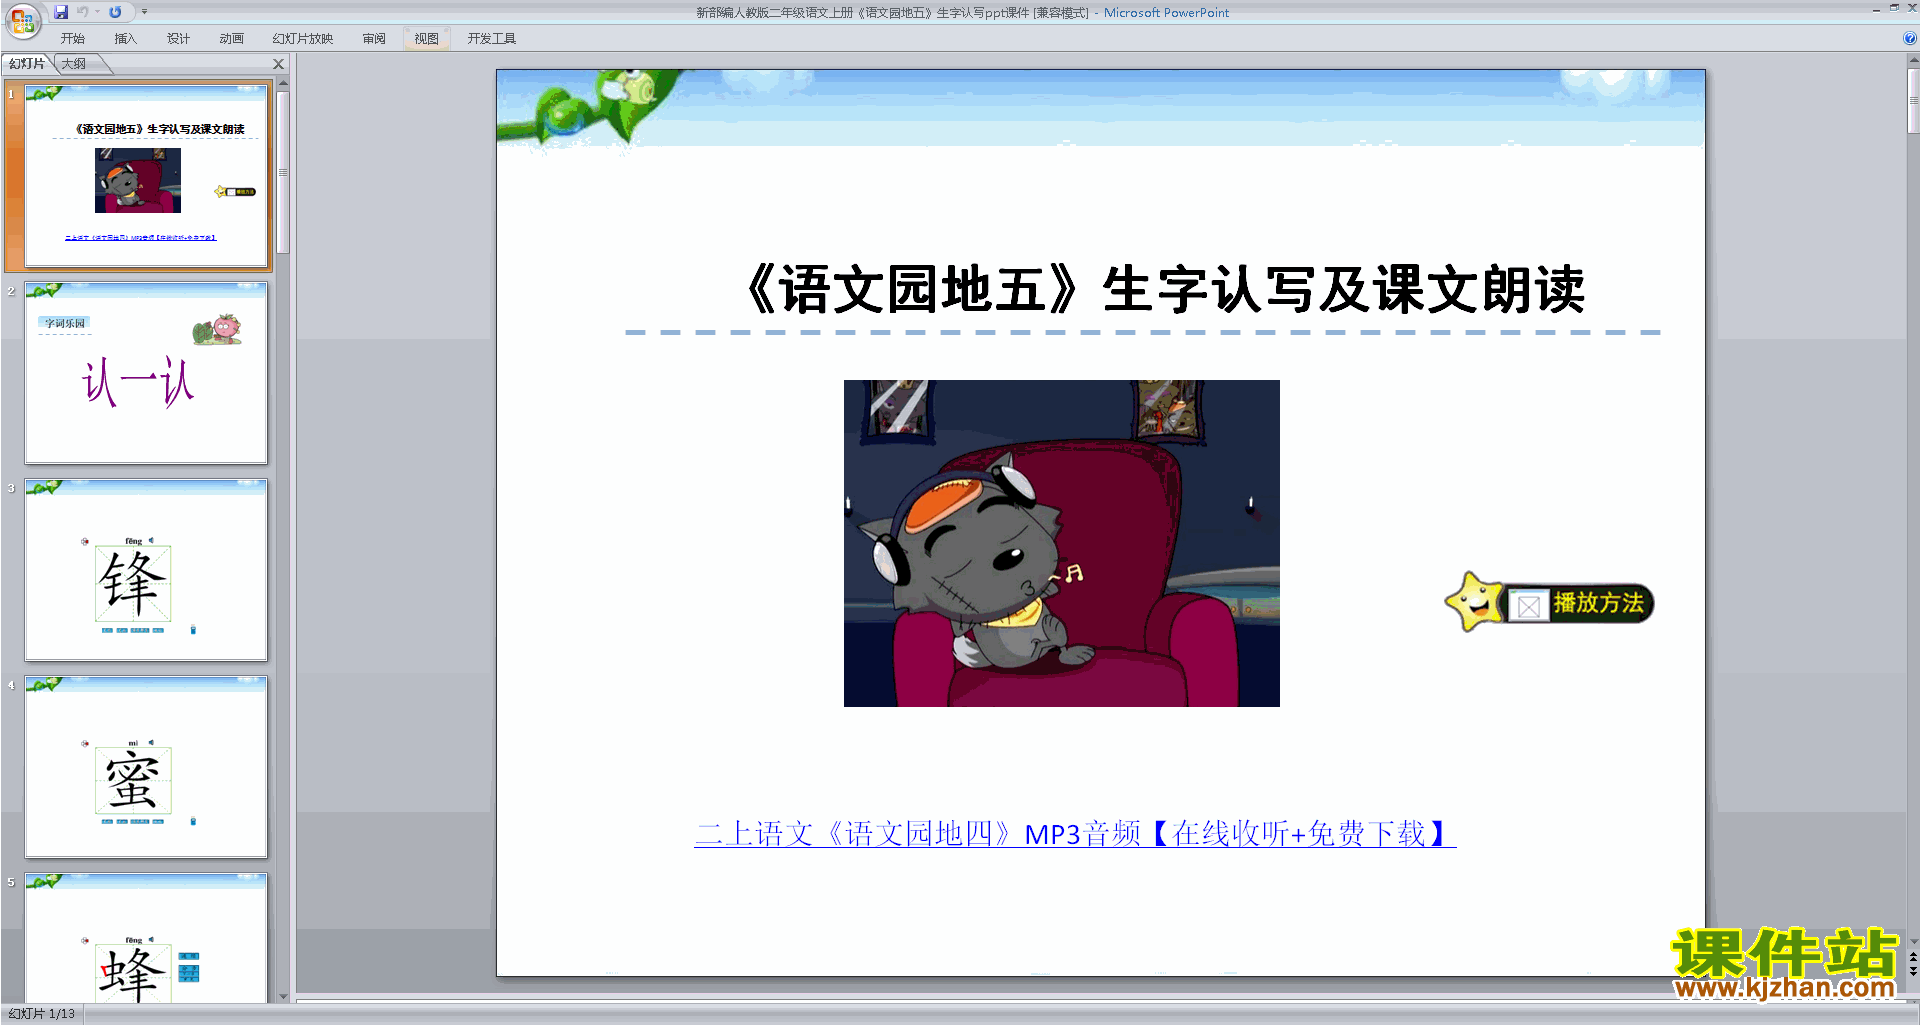
Task: Go to previous slide double-arrow button
Action: (1914, 957)
